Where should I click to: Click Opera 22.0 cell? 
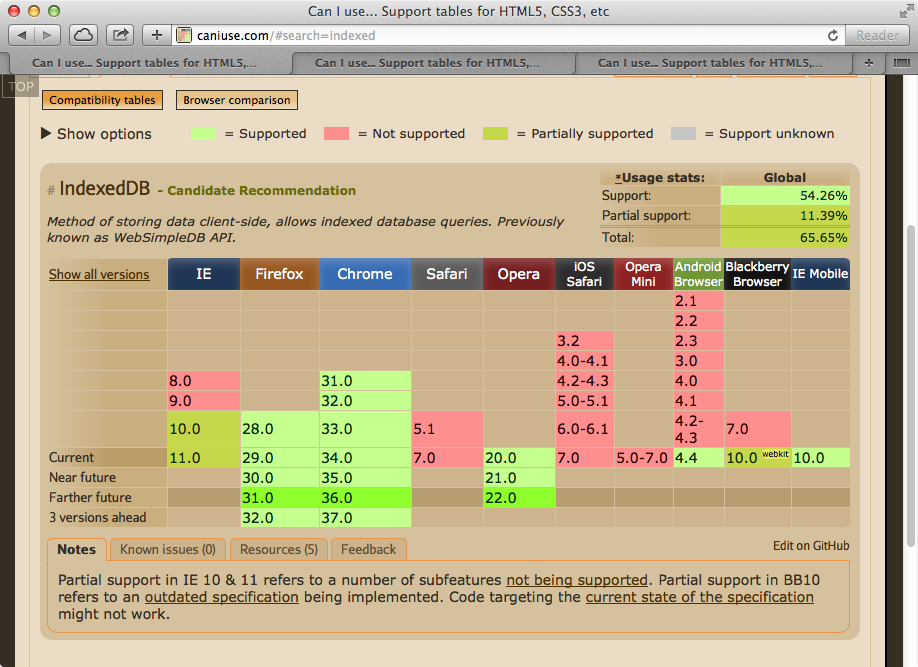point(519,498)
